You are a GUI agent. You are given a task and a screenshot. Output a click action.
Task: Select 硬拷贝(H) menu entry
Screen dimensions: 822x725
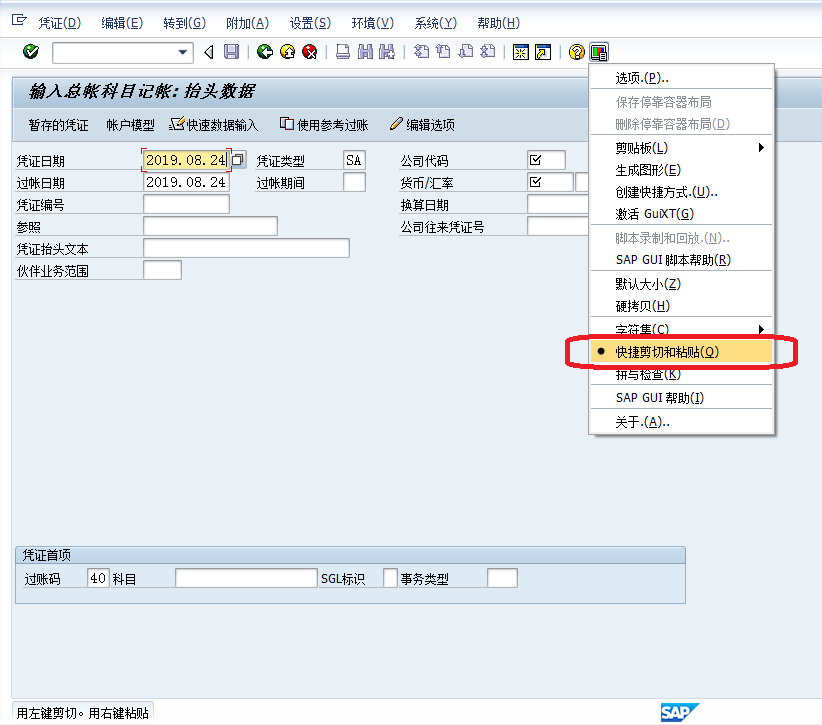(x=681, y=306)
